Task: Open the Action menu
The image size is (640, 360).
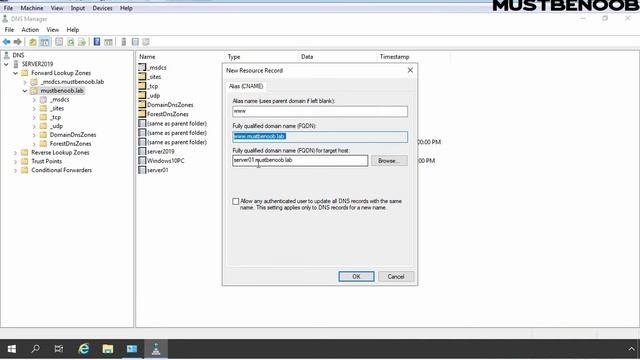Action: pos(30,30)
